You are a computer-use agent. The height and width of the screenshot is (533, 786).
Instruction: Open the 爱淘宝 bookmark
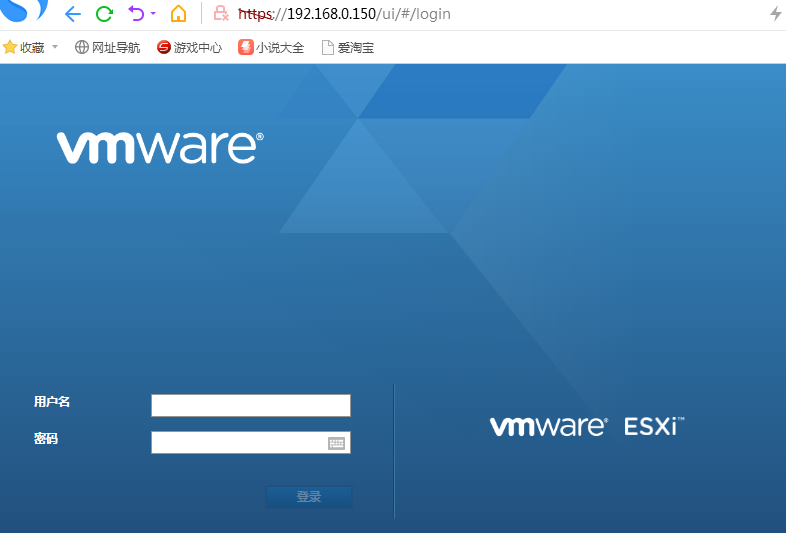coord(348,48)
